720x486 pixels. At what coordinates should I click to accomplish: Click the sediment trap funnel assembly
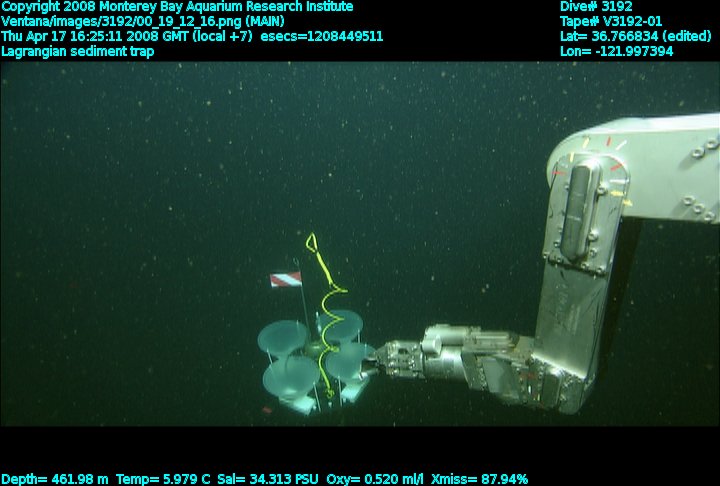click(x=316, y=363)
